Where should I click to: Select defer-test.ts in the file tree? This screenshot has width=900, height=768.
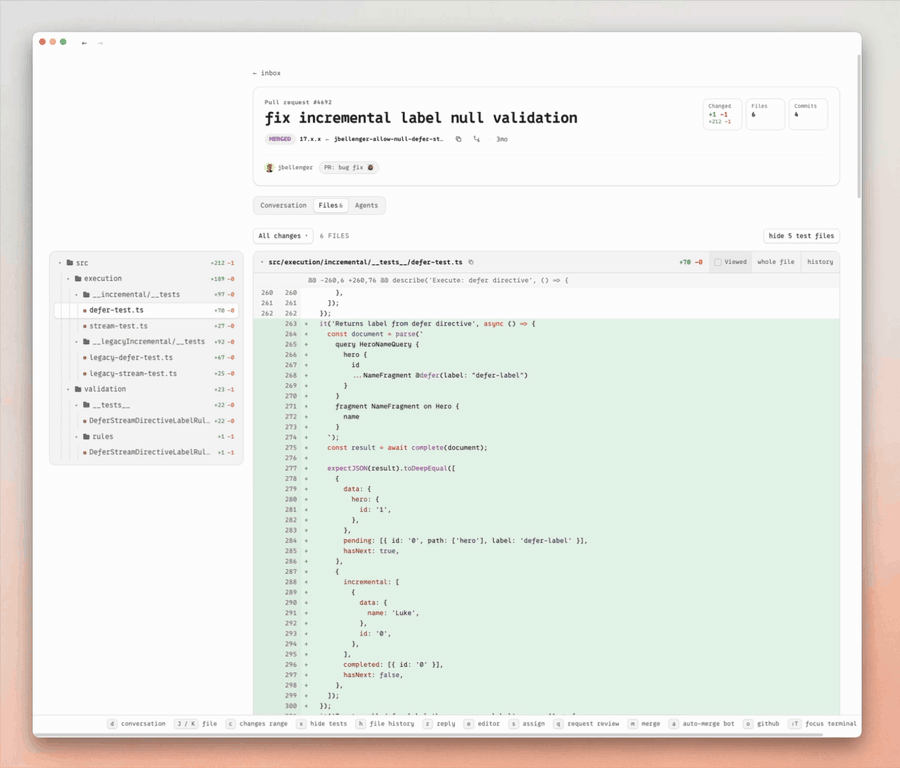(146, 310)
